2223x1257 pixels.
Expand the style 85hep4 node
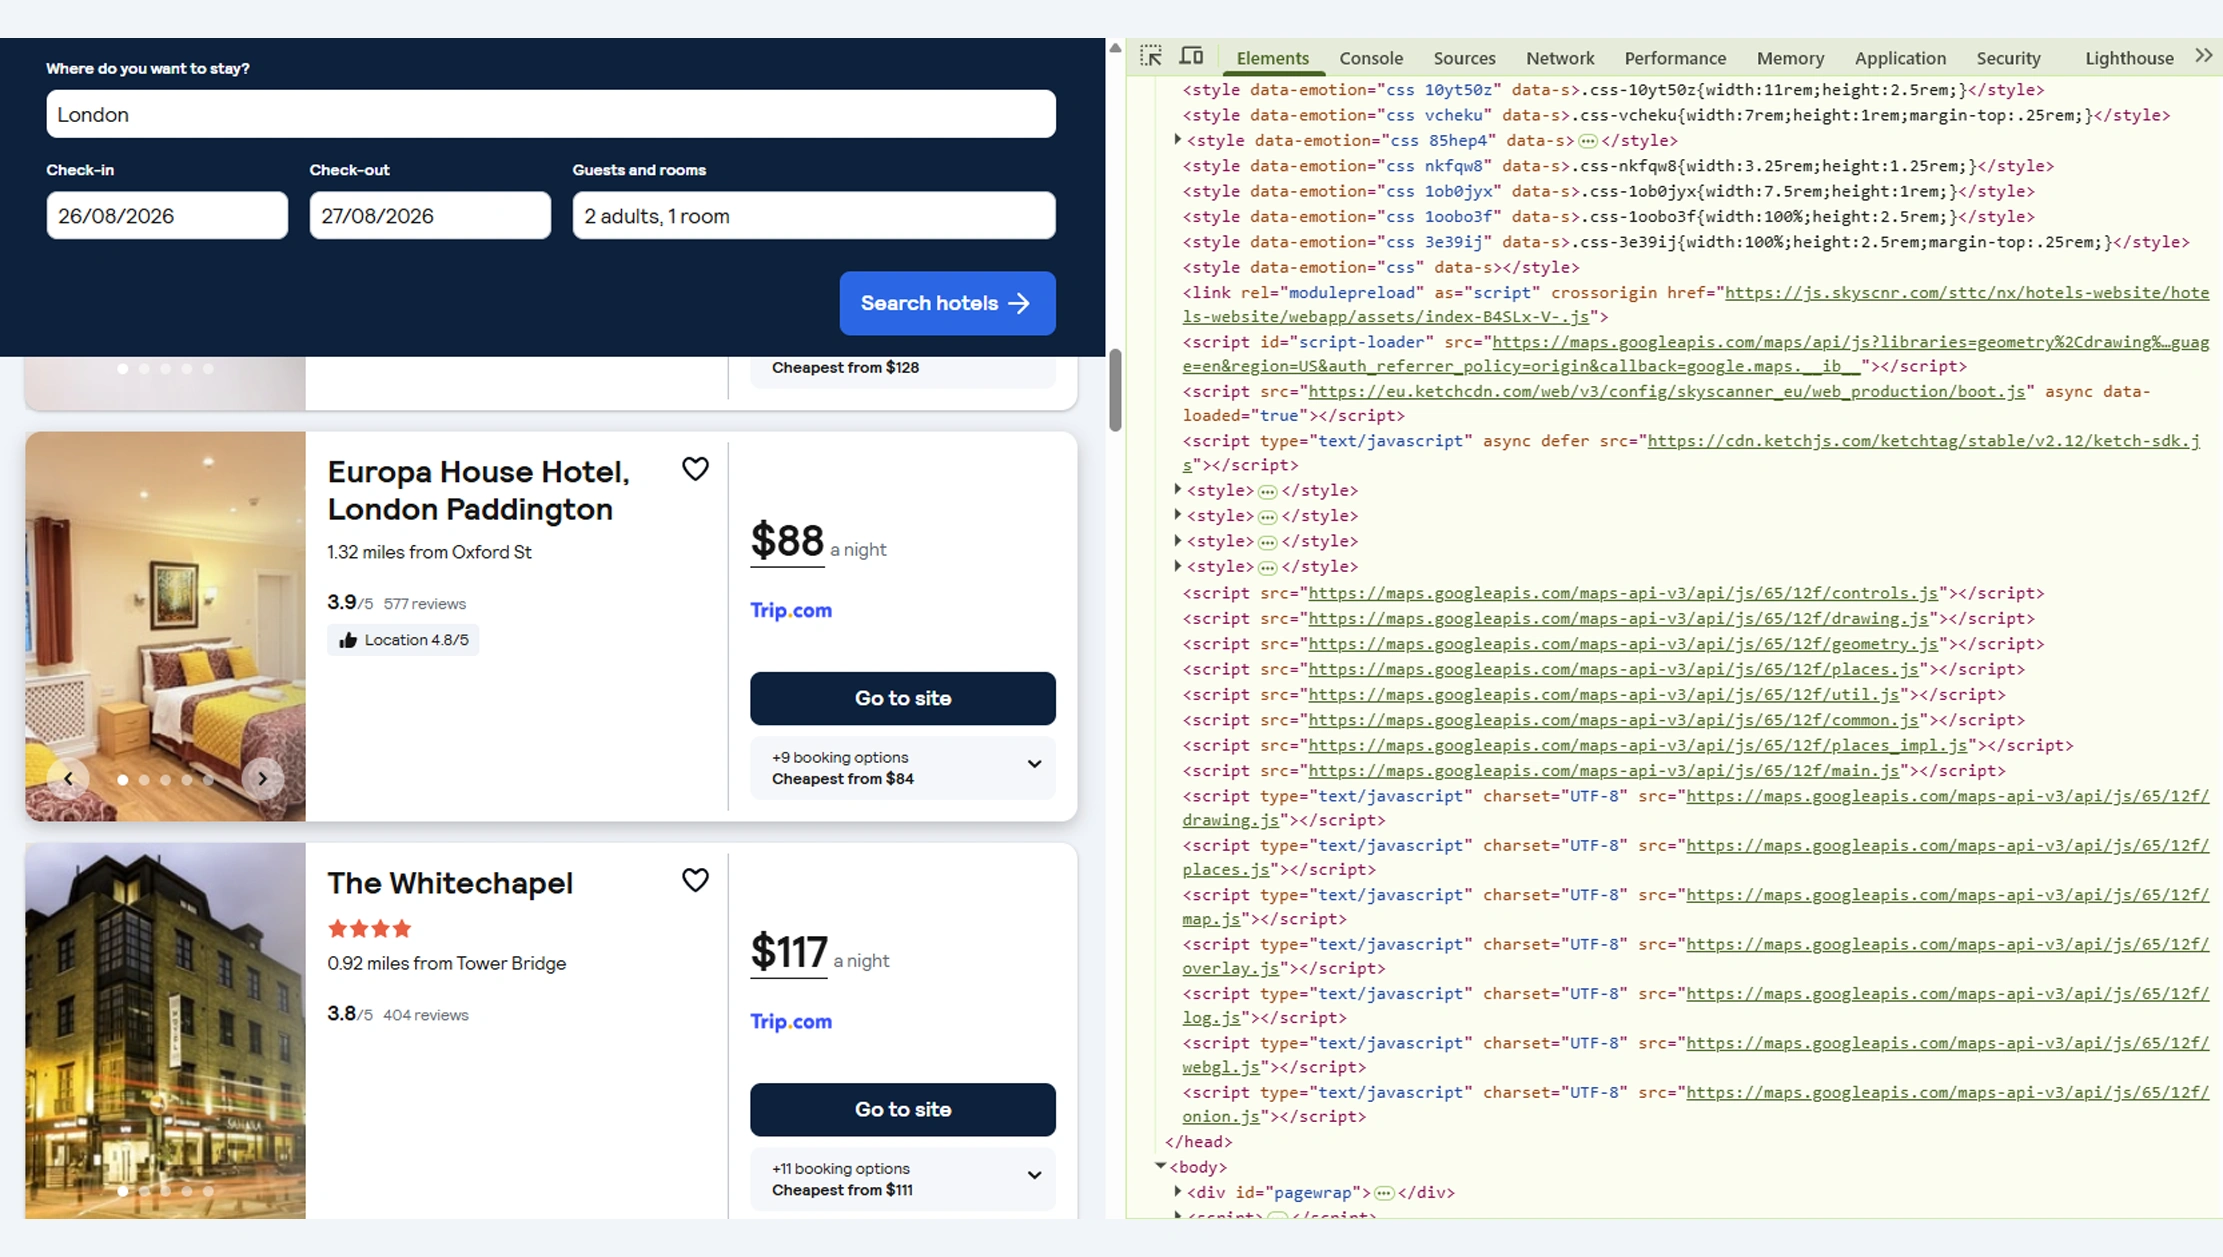click(1177, 140)
